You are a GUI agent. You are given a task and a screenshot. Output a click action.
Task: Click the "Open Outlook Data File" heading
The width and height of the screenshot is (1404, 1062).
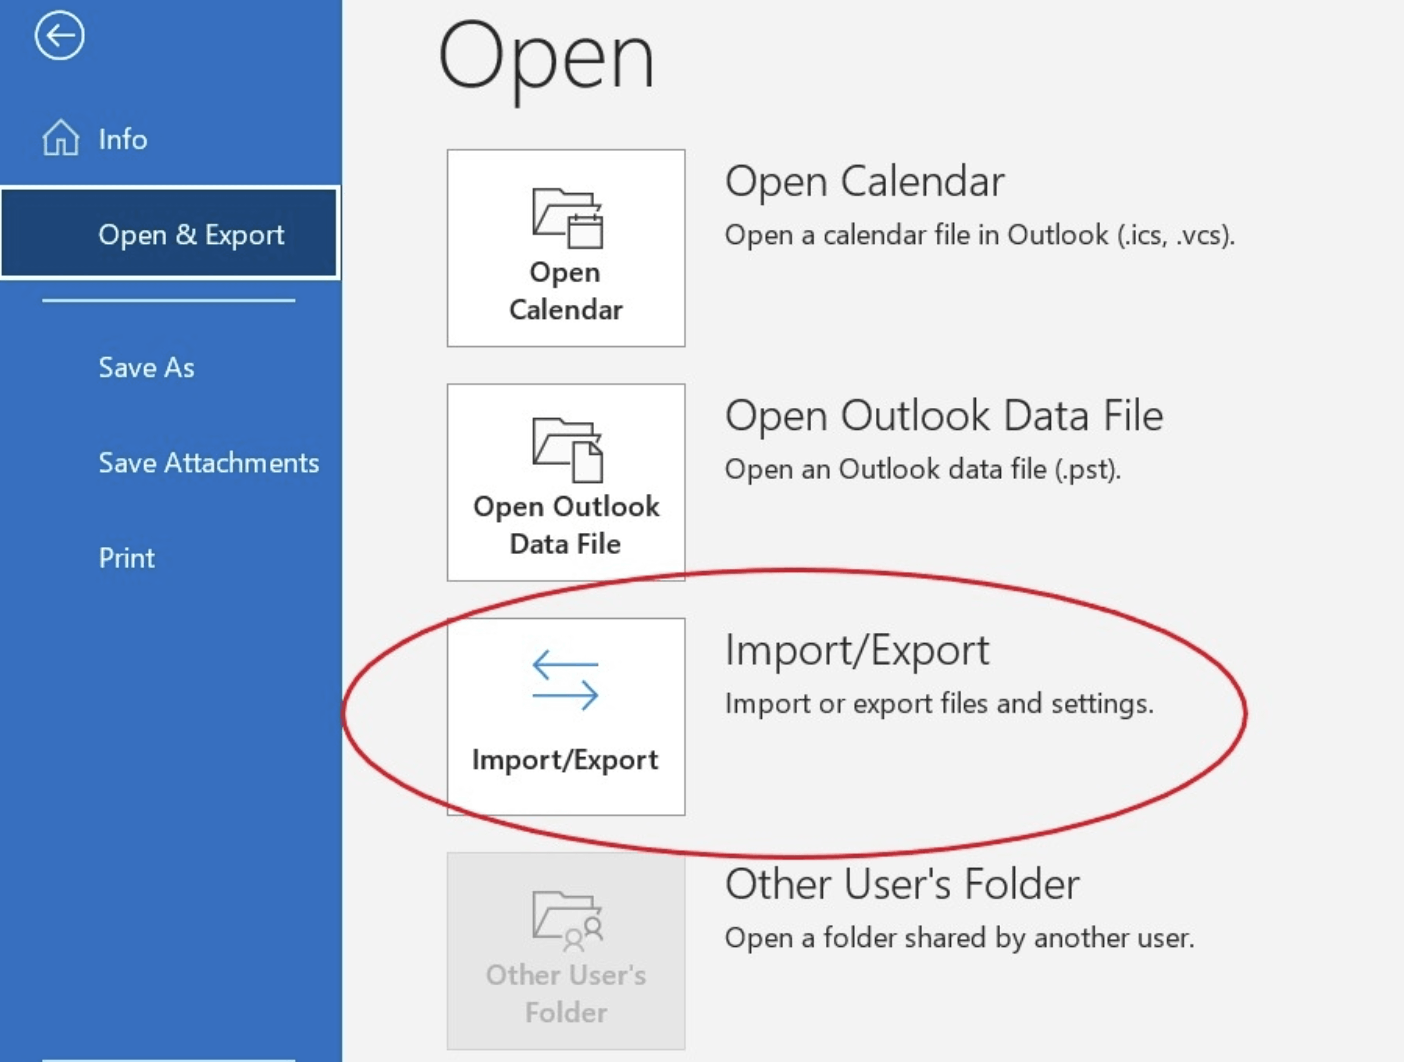pyautogui.click(x=944, y=416)
